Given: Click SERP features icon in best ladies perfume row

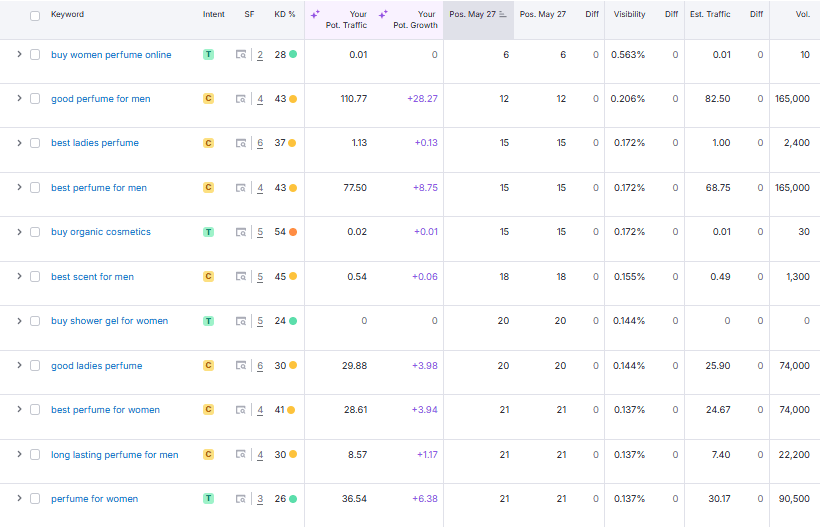Looking at the screenshot, I should point(241,143).
